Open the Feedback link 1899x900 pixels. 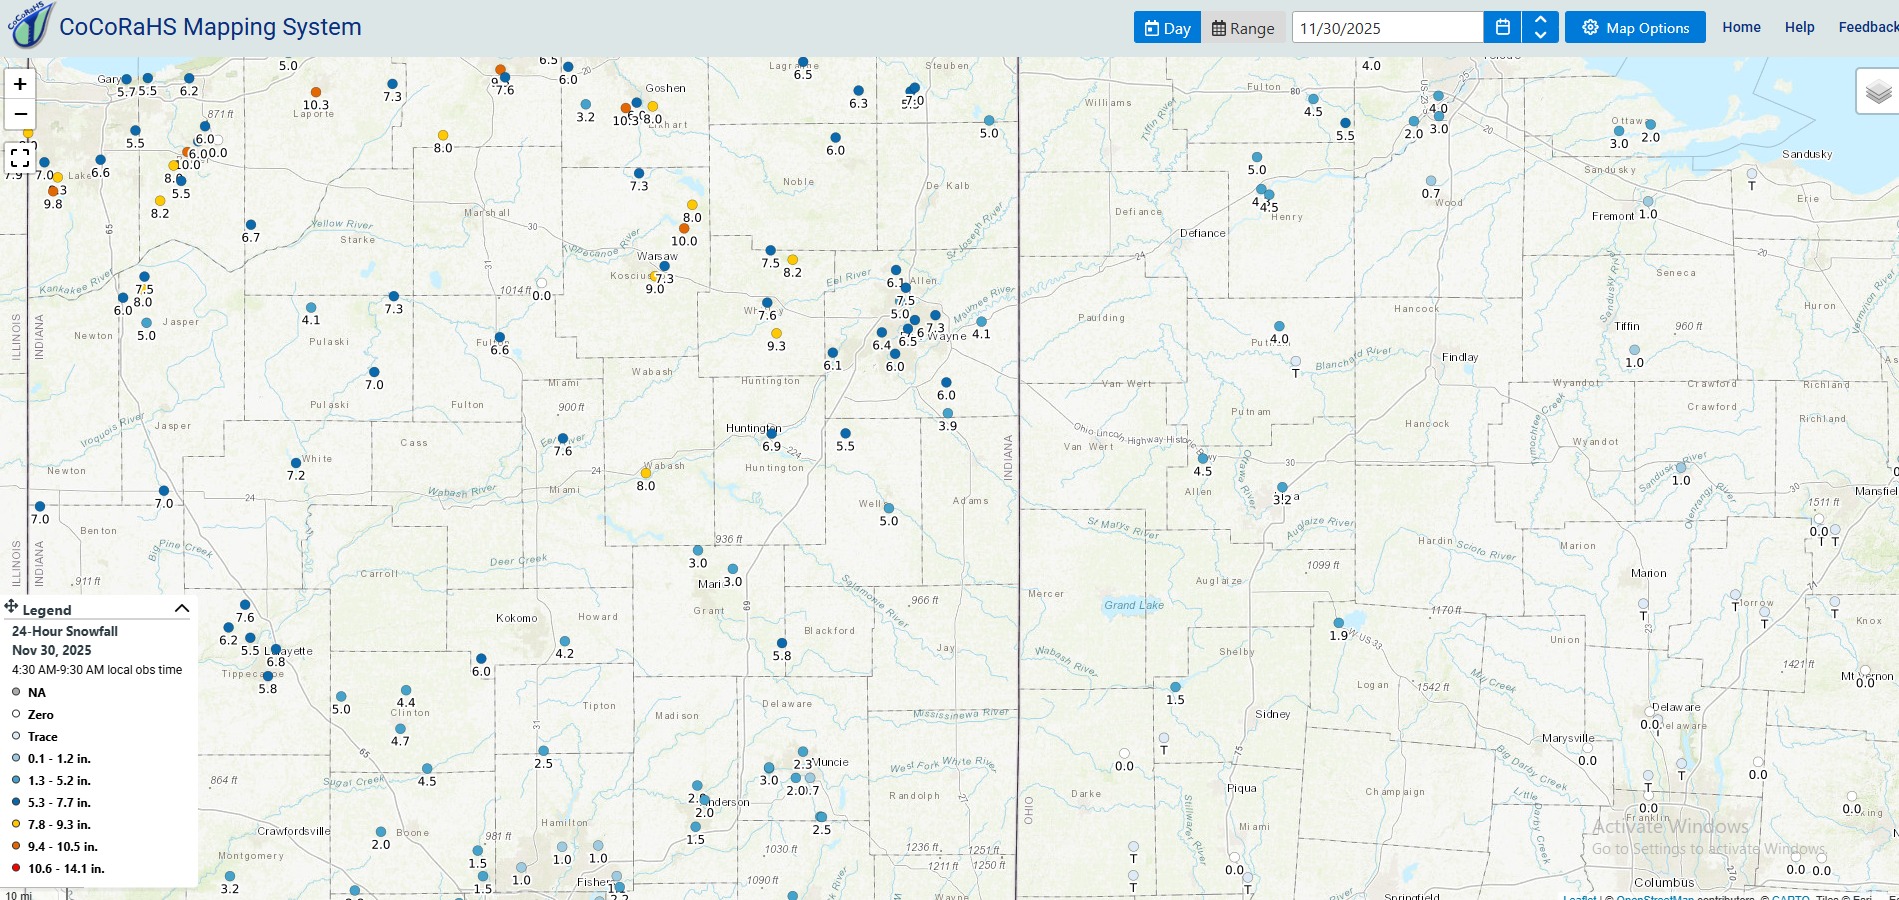(x=1868, y=27)
